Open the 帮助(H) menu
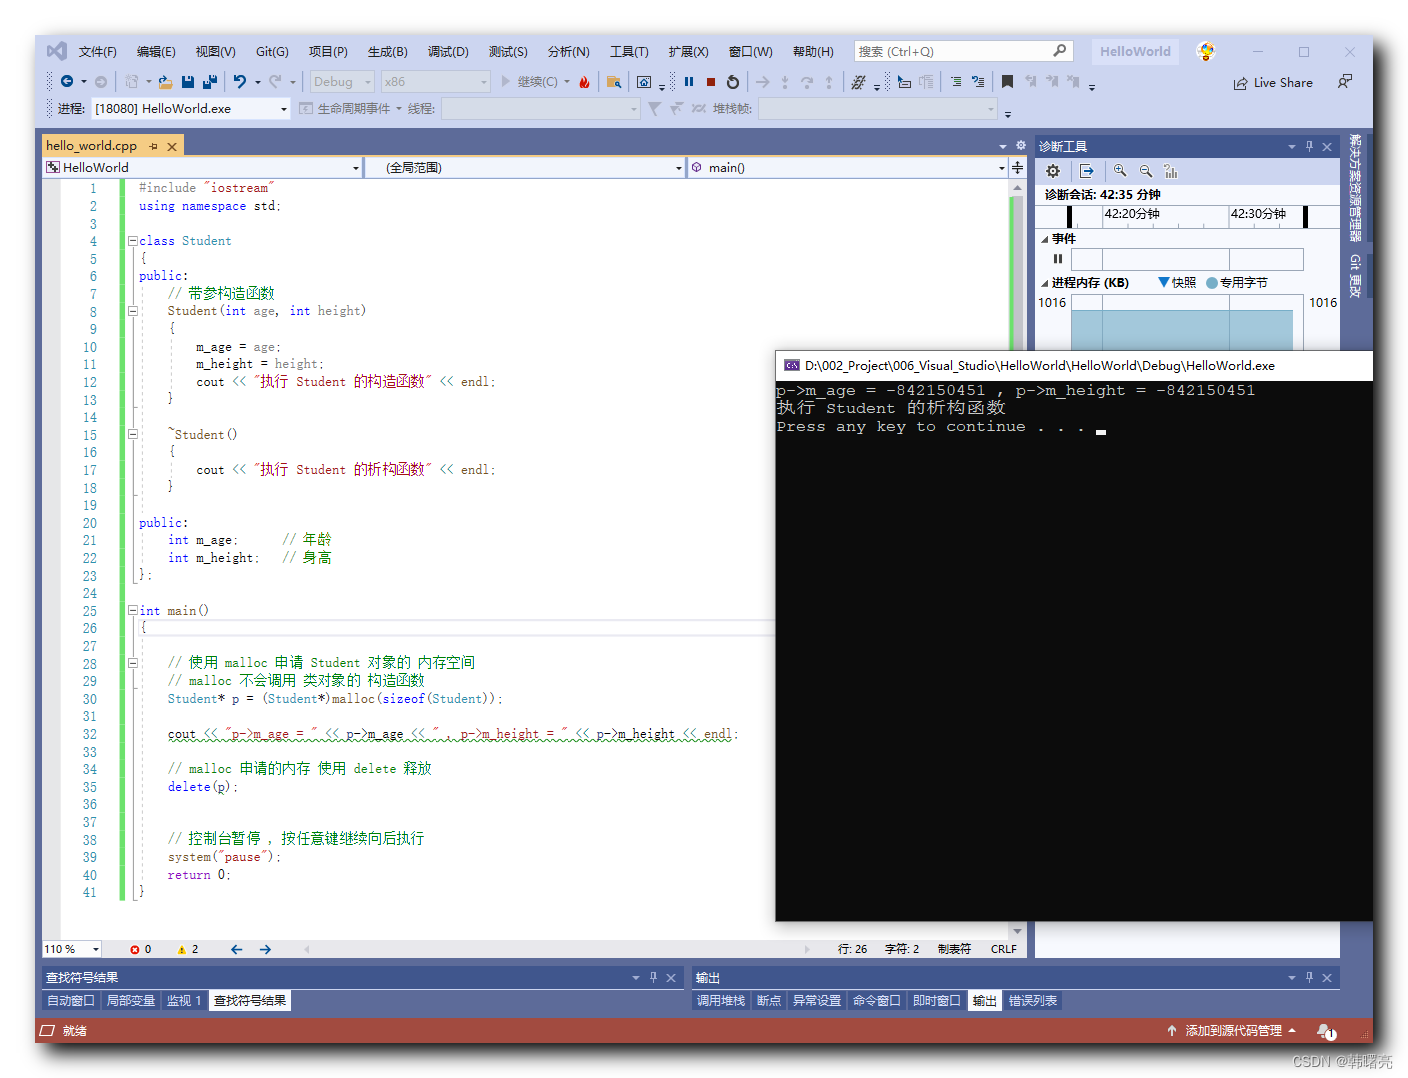 [813, 51]
